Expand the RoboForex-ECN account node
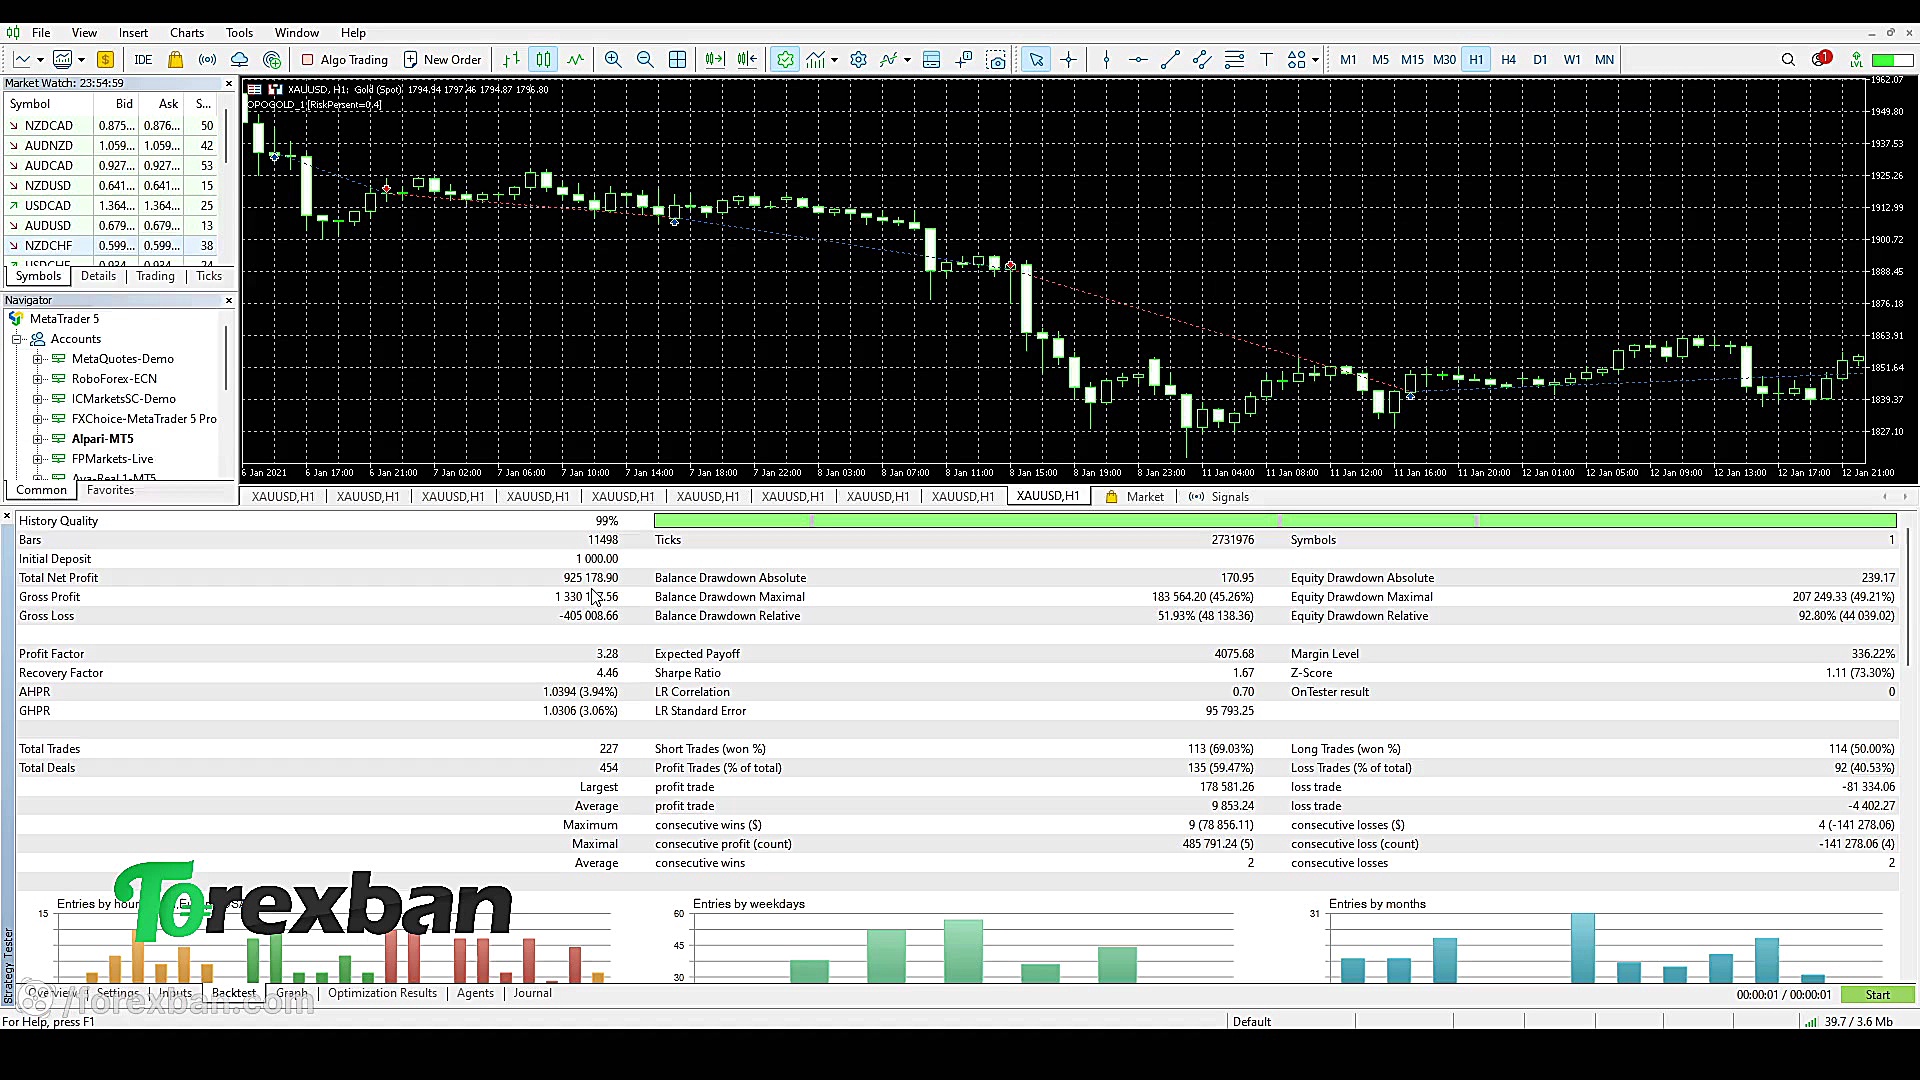This screenshot has width=1920, height=1080. pyautogui.click(x=38, y=379)
